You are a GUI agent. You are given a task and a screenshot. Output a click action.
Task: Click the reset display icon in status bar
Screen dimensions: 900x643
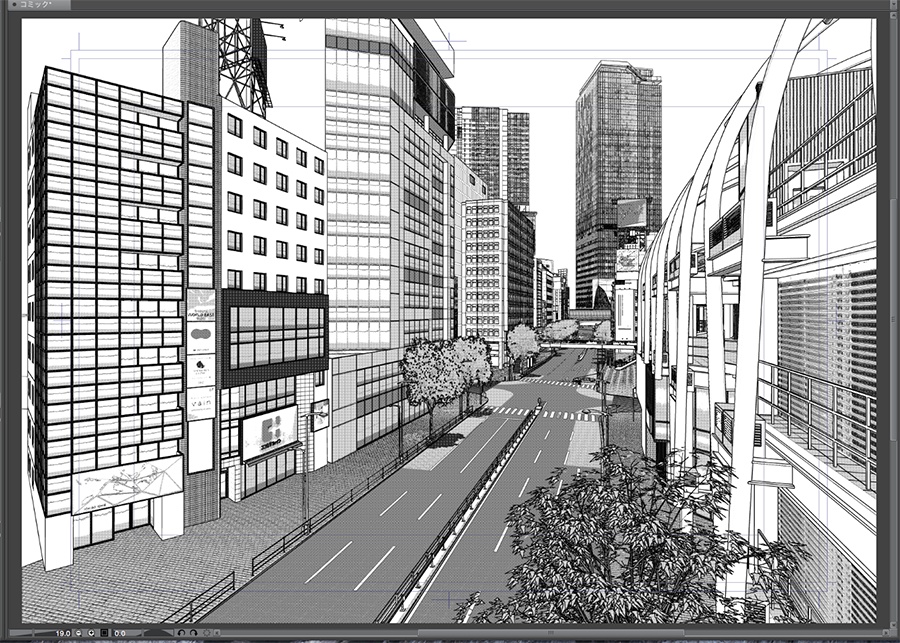click(204, 632)
